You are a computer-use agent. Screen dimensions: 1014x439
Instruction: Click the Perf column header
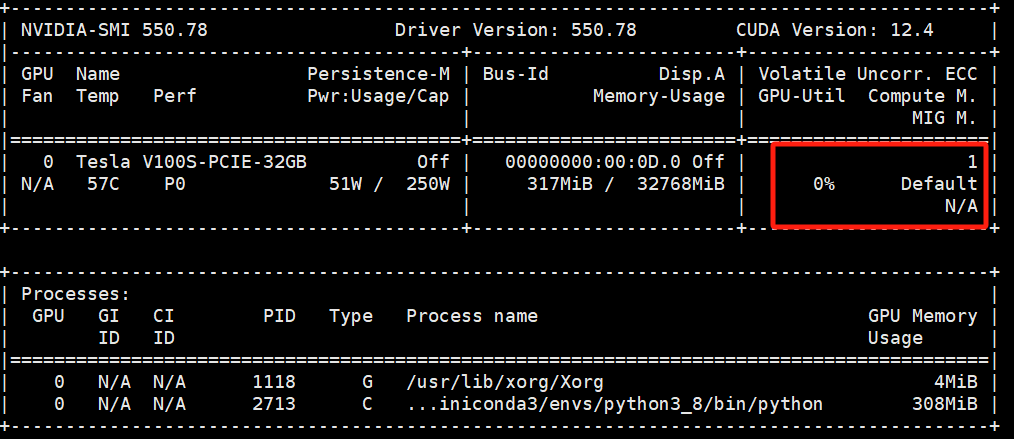175,97
